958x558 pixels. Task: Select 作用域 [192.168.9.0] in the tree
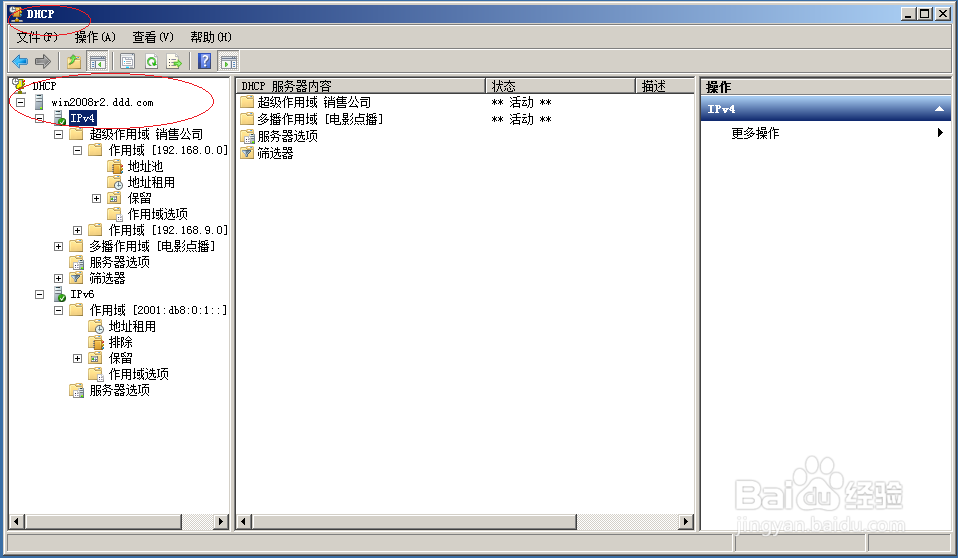(168, 230)
